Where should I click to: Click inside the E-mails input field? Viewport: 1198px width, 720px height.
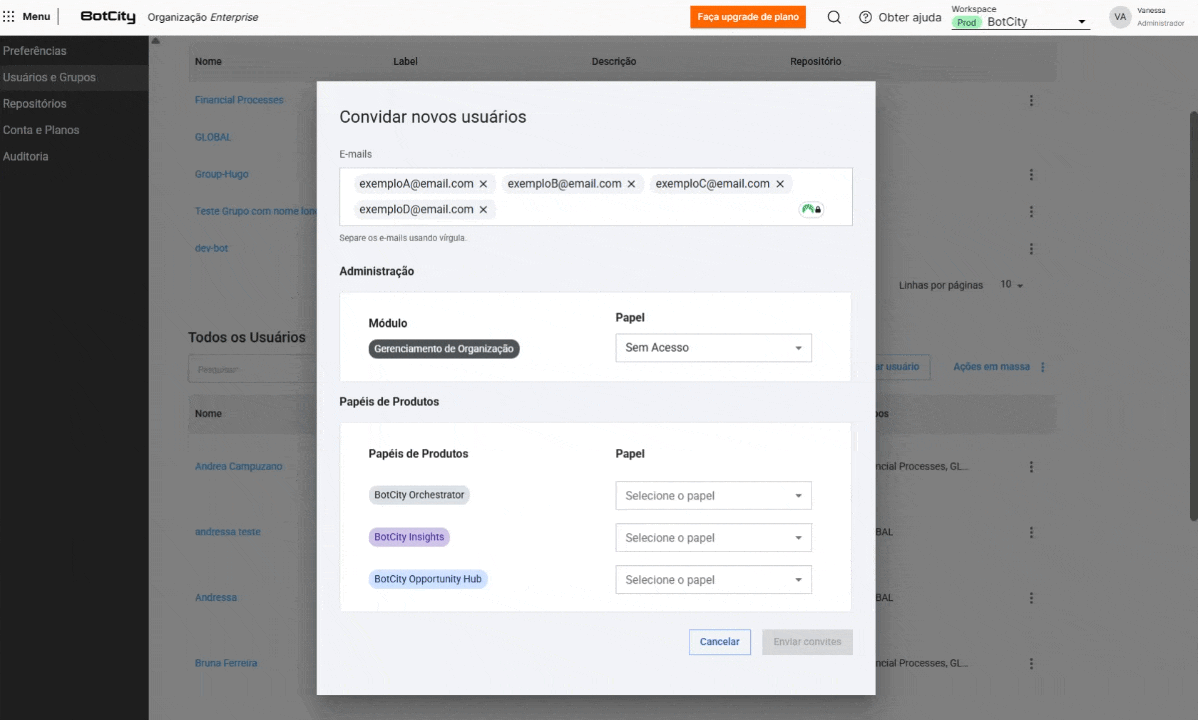pyautogui.click(x=640, y=210)
